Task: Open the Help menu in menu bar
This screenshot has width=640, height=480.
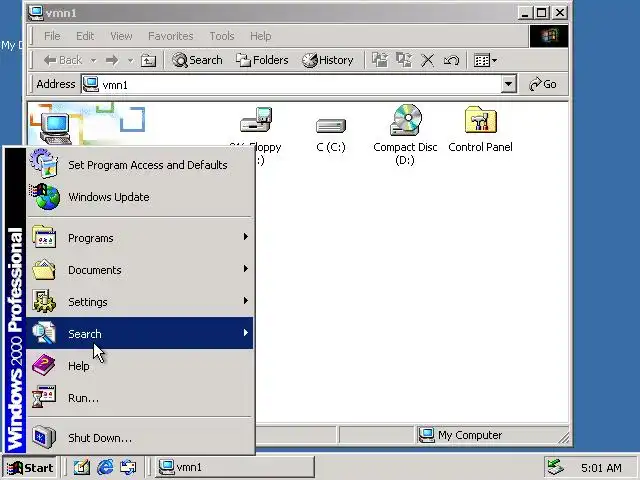Action: (x=260, y=36)
